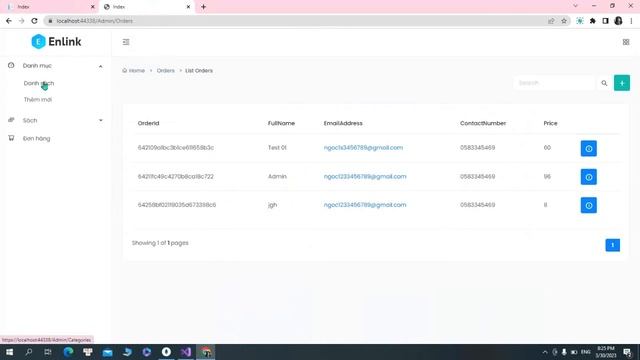The image size is (640, 360).
Task: Reload the page
Action: pos(34,21)
